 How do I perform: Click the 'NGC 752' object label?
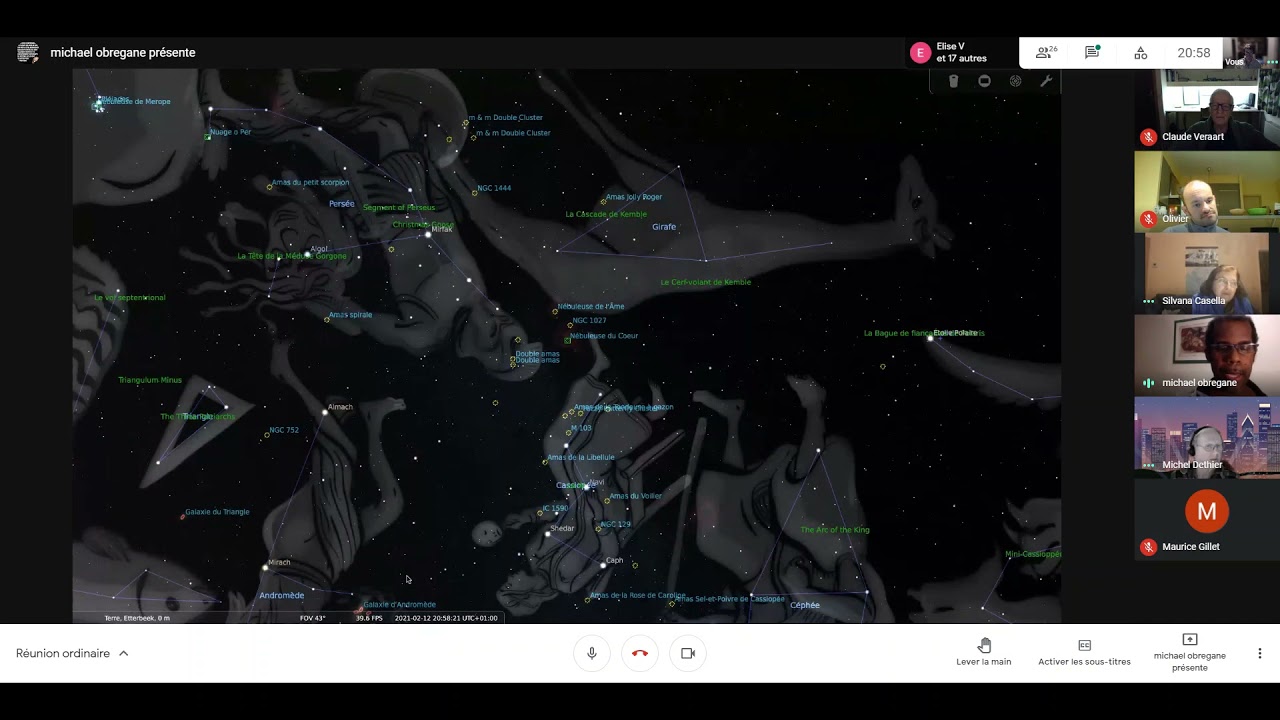point(284,430)
